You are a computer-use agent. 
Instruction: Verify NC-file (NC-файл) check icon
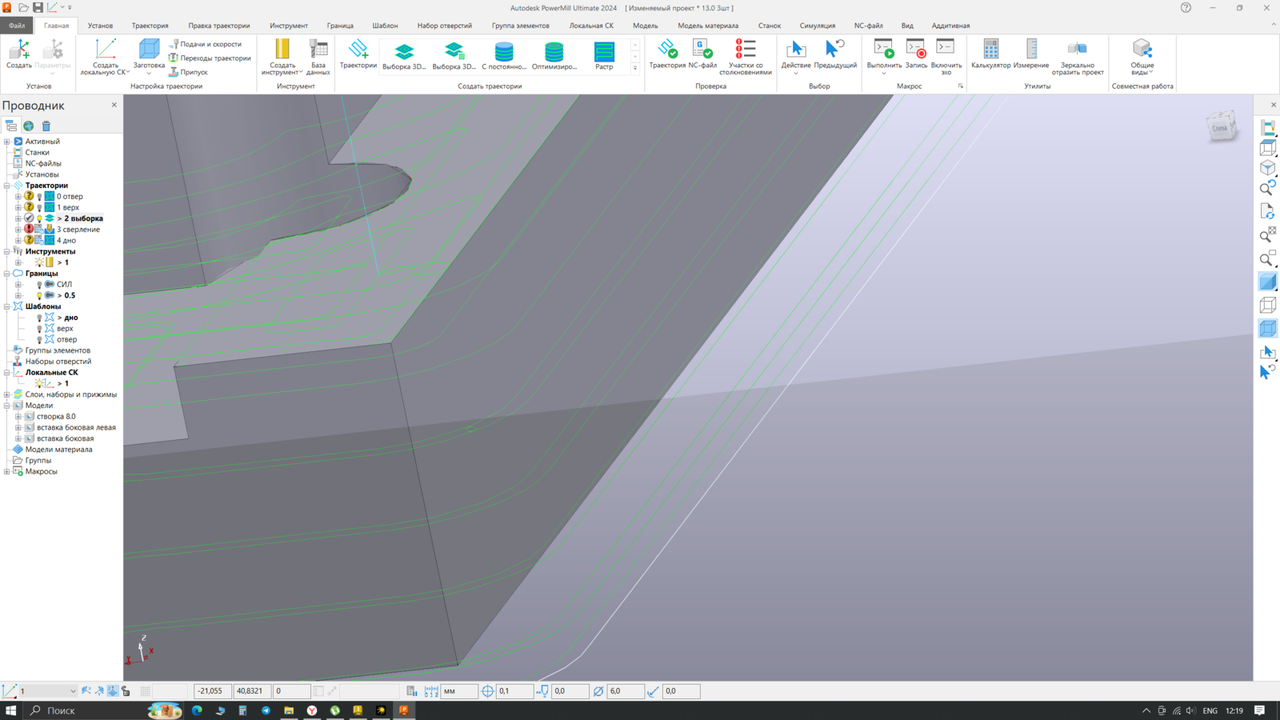pyautogui.click(x=702, y=54)
